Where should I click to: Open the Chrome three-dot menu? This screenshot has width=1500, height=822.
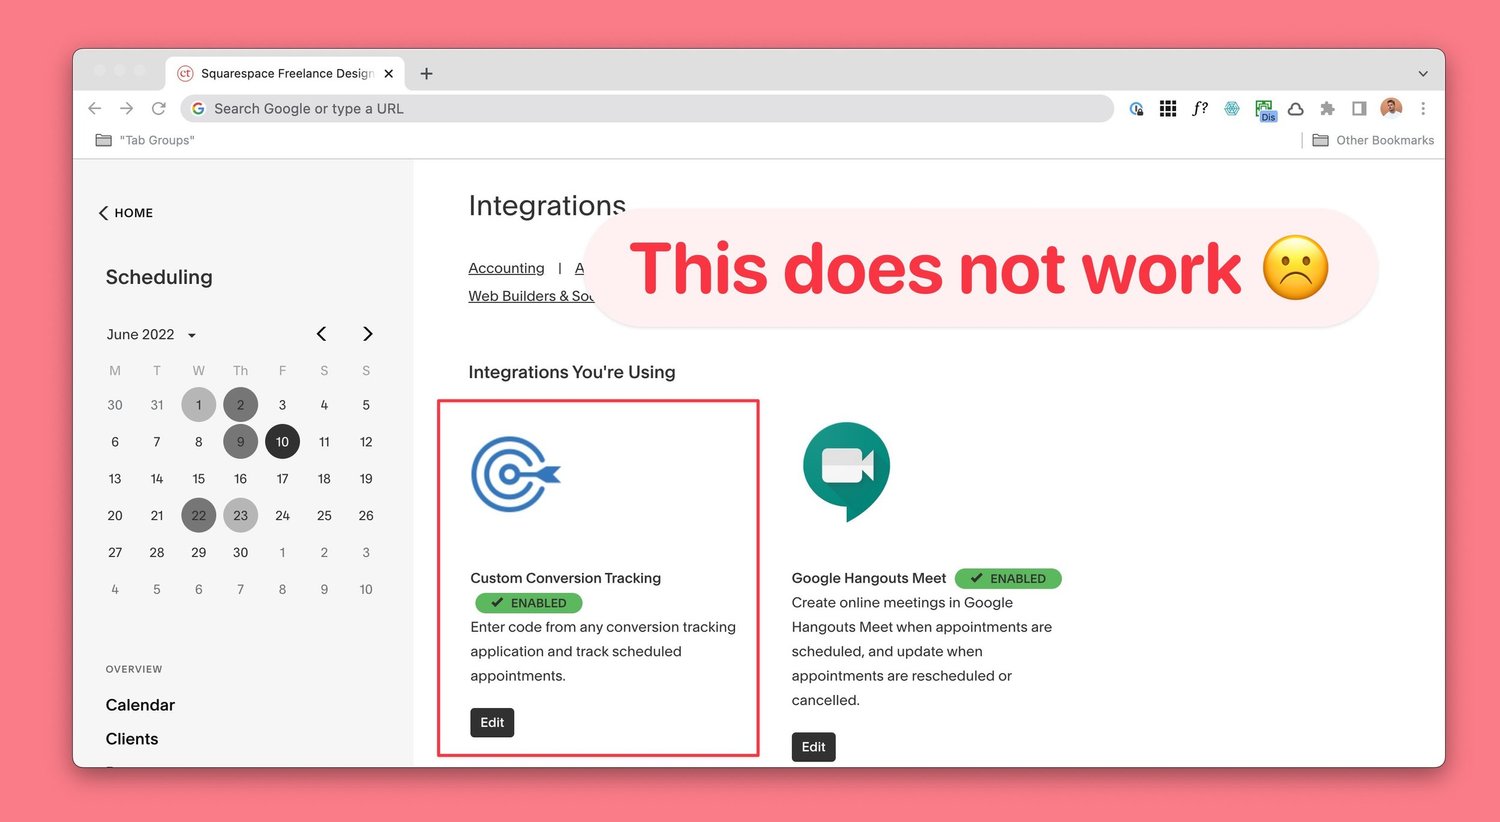[1423, 108]
